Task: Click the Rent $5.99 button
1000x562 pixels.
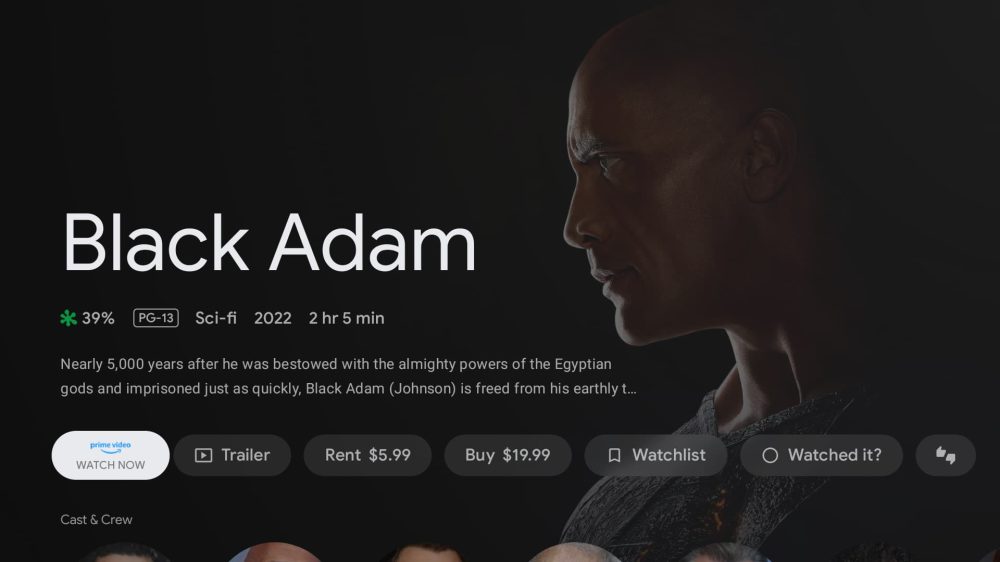Action: 367,455
